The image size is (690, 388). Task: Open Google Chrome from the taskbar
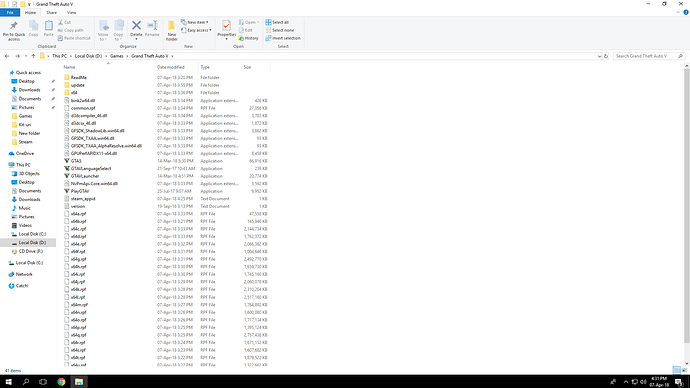[61, 382]
